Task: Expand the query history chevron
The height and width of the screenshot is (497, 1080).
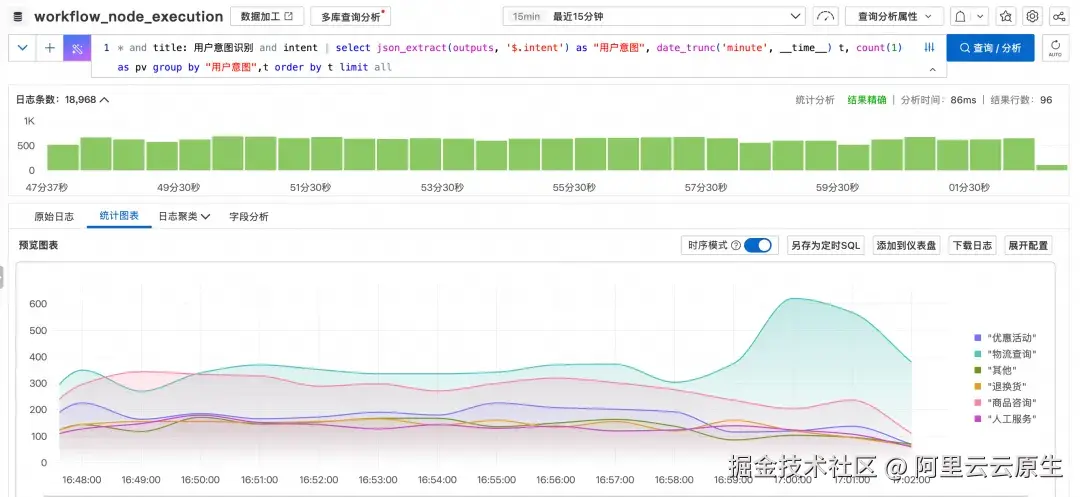Action: [x=22, y=48]
